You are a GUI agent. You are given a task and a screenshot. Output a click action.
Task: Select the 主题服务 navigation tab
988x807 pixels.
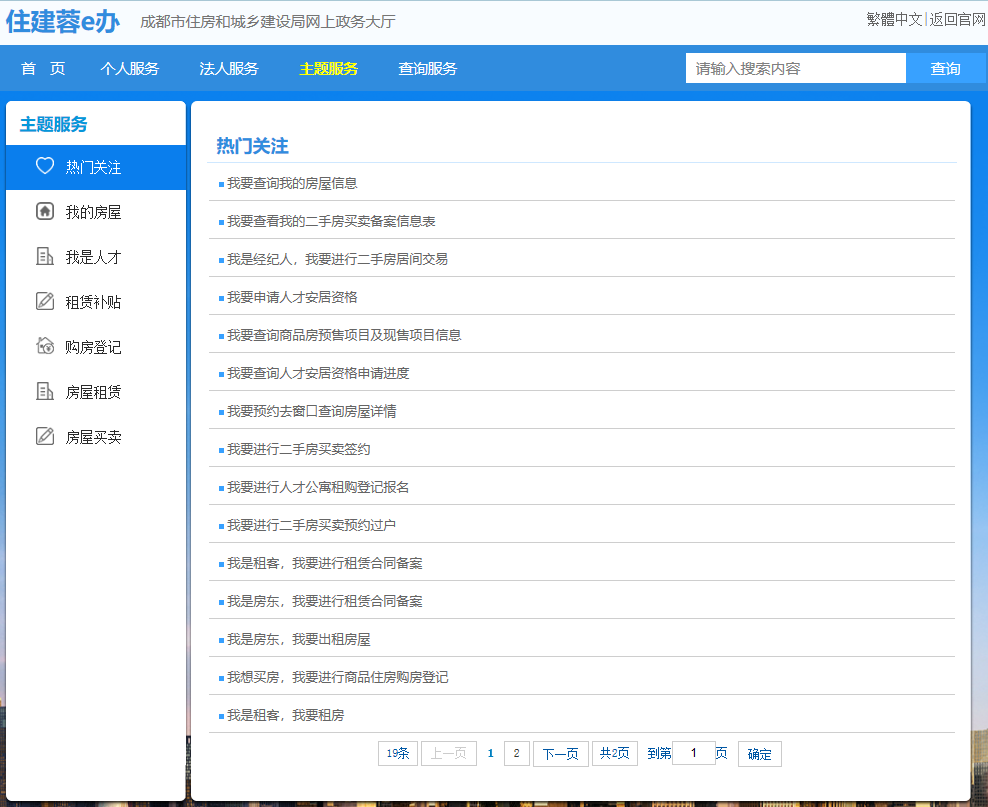[x=328, y=69]
